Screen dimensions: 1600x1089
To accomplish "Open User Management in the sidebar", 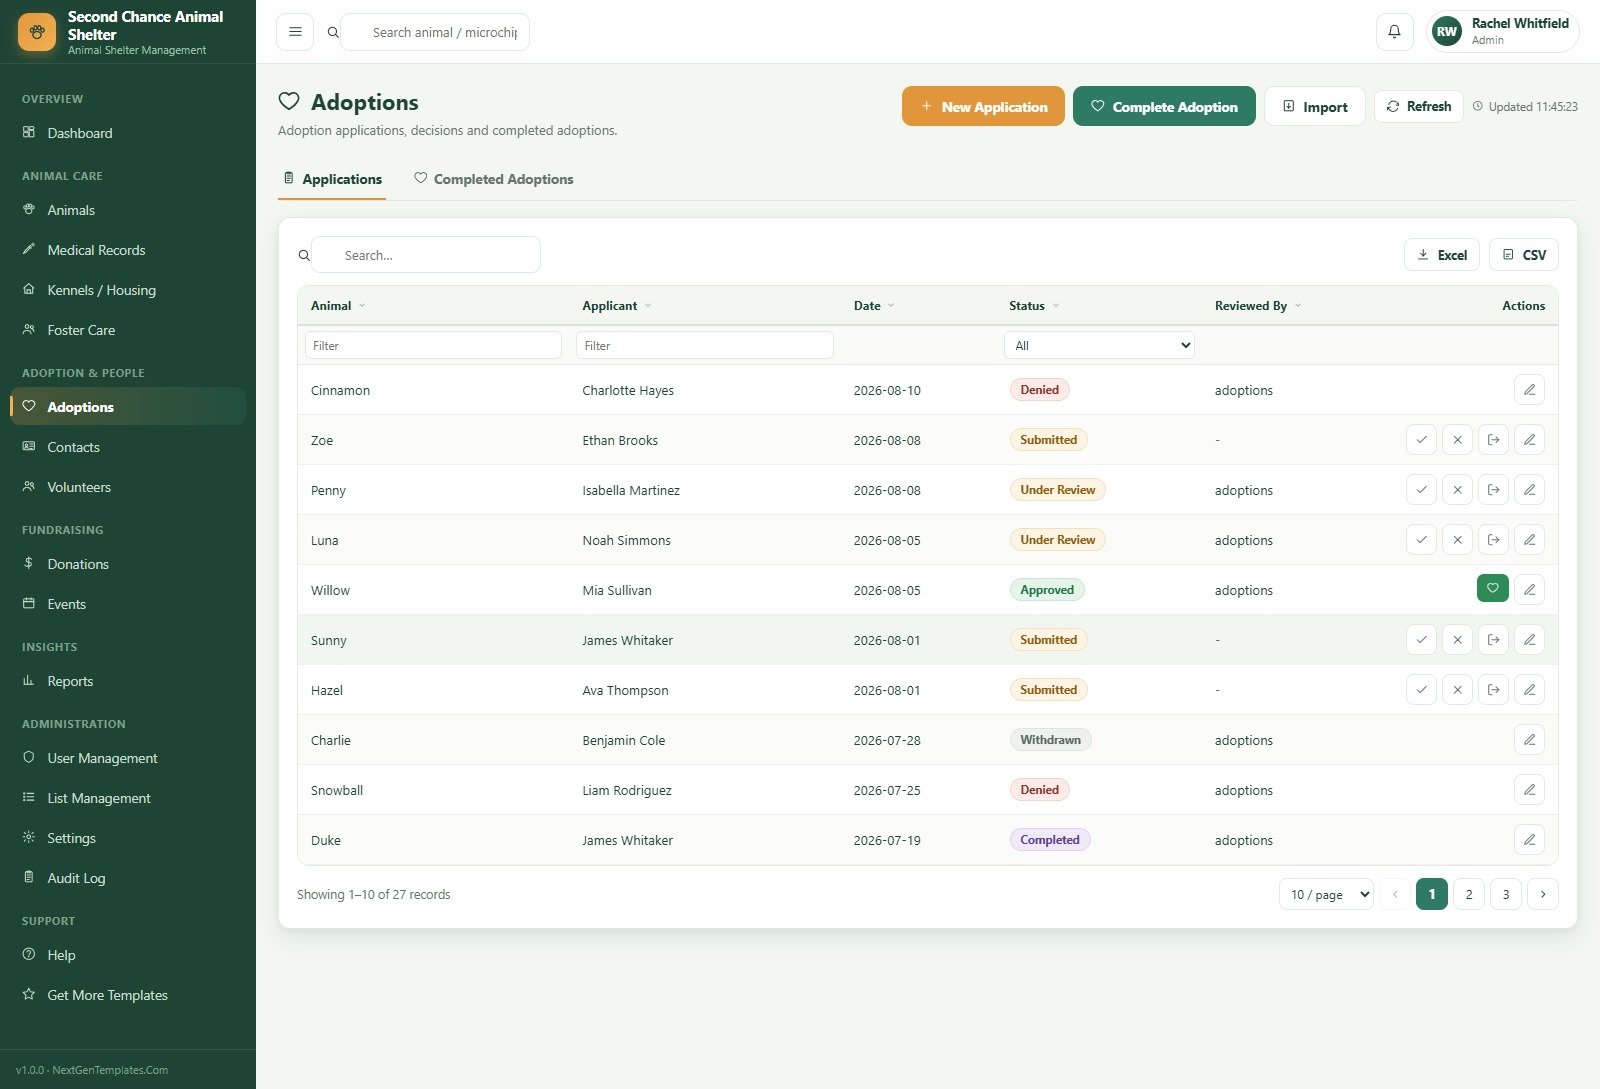I will click(128, 758).
